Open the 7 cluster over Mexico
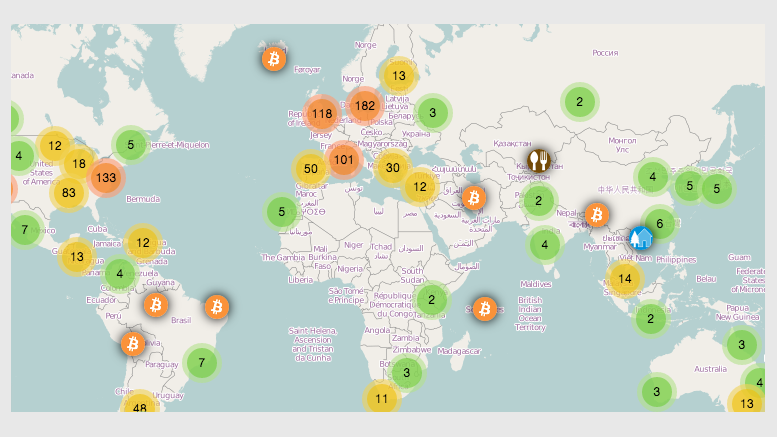 (x=25, y=230)
